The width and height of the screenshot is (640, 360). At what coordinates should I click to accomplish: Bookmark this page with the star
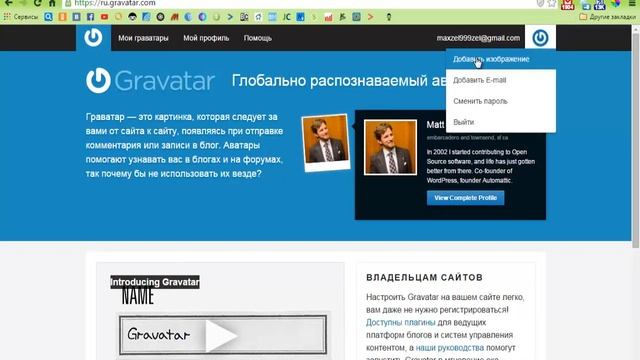(552, 3)
